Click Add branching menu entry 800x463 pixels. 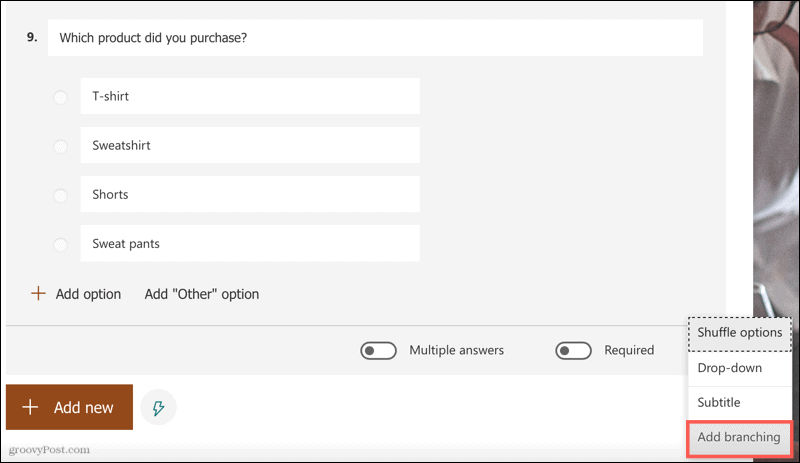(738, 437)
